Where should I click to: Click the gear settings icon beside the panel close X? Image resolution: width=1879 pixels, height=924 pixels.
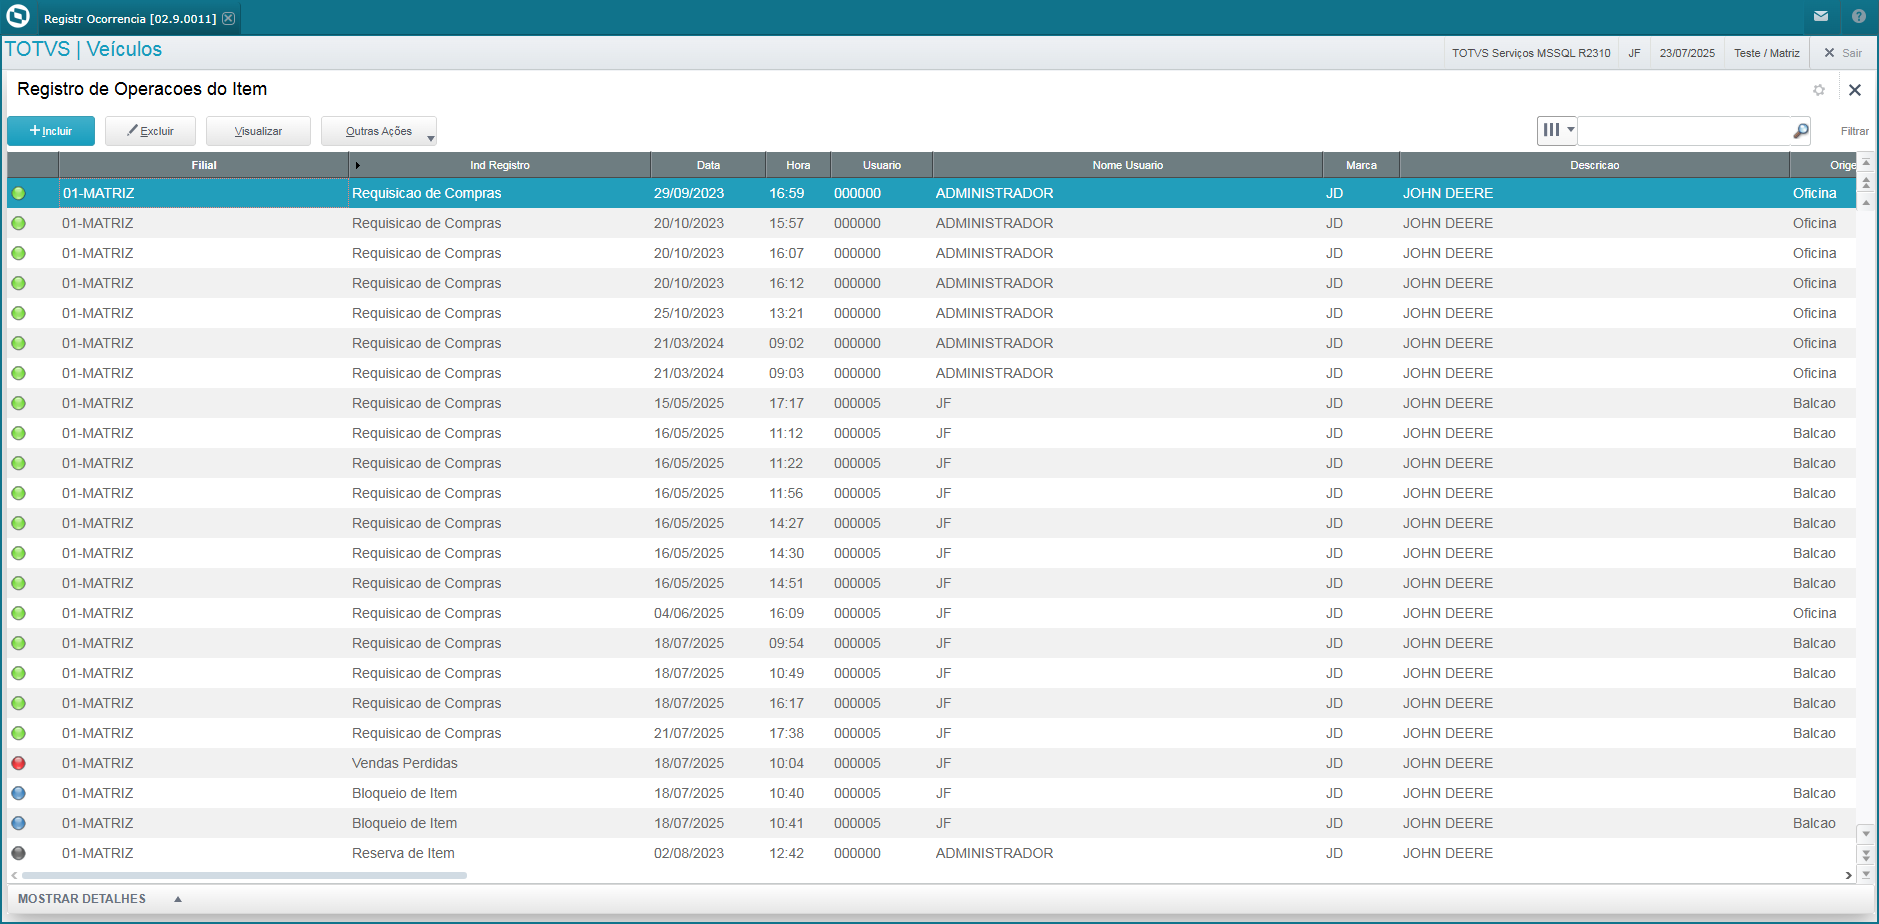[x=1819, y=90]
